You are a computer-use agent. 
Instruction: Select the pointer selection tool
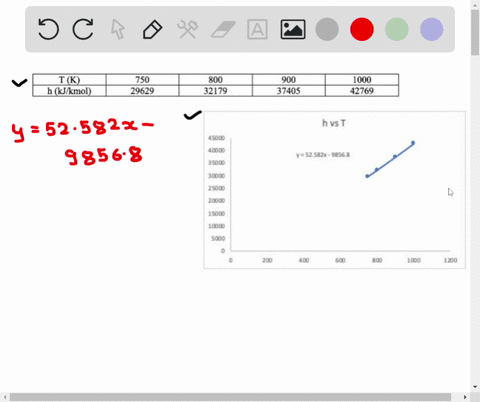(118, 29)
